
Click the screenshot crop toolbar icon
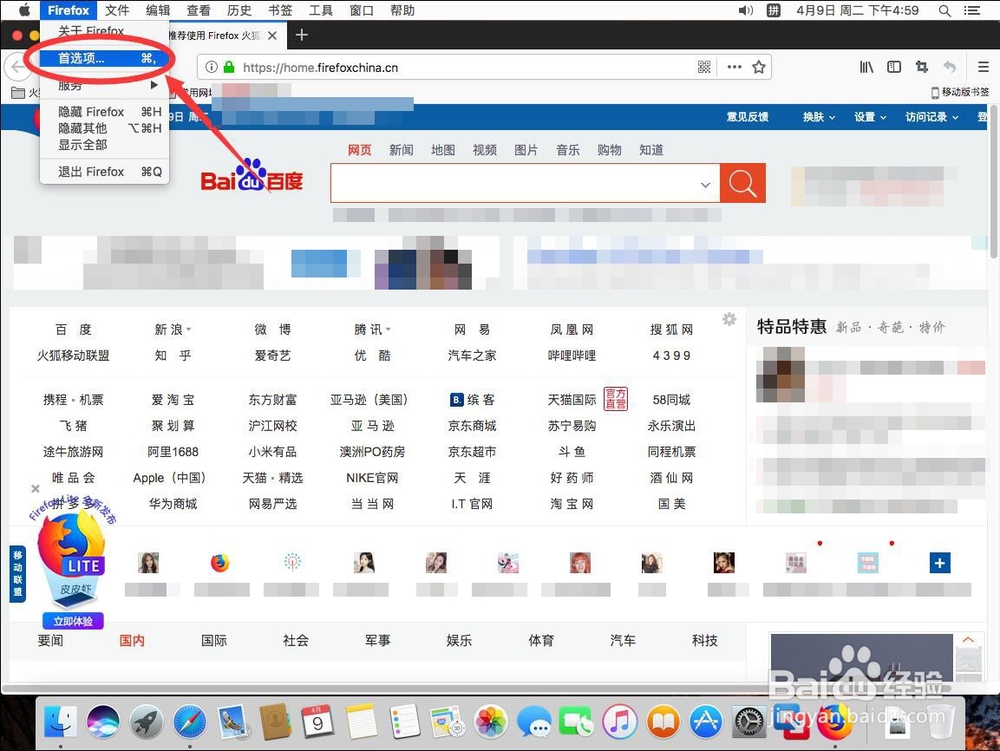pos(922,67)
